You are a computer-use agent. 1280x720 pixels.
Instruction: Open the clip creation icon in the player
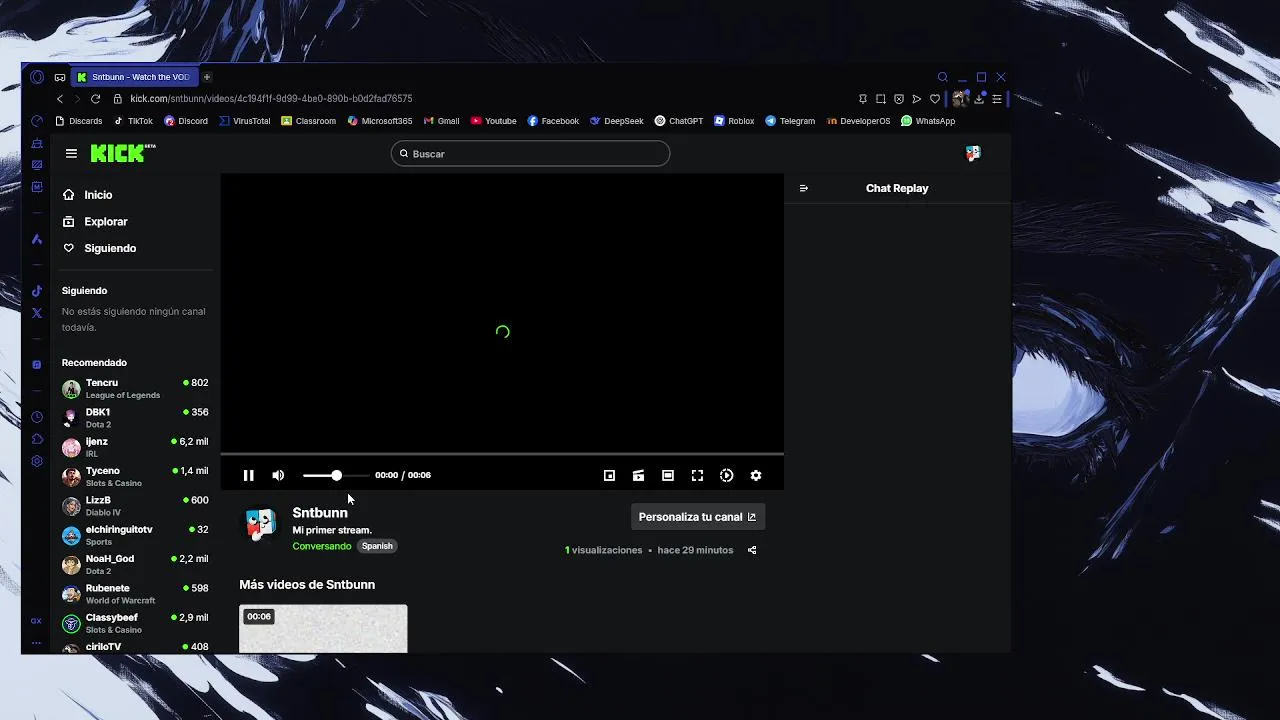[638, 475]
